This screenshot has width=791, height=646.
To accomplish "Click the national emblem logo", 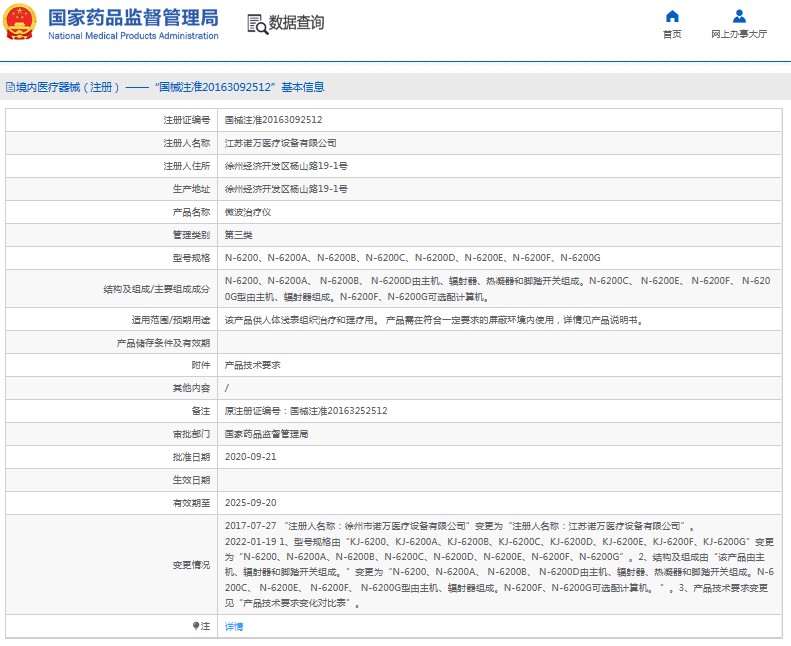I will click(20, 22).
